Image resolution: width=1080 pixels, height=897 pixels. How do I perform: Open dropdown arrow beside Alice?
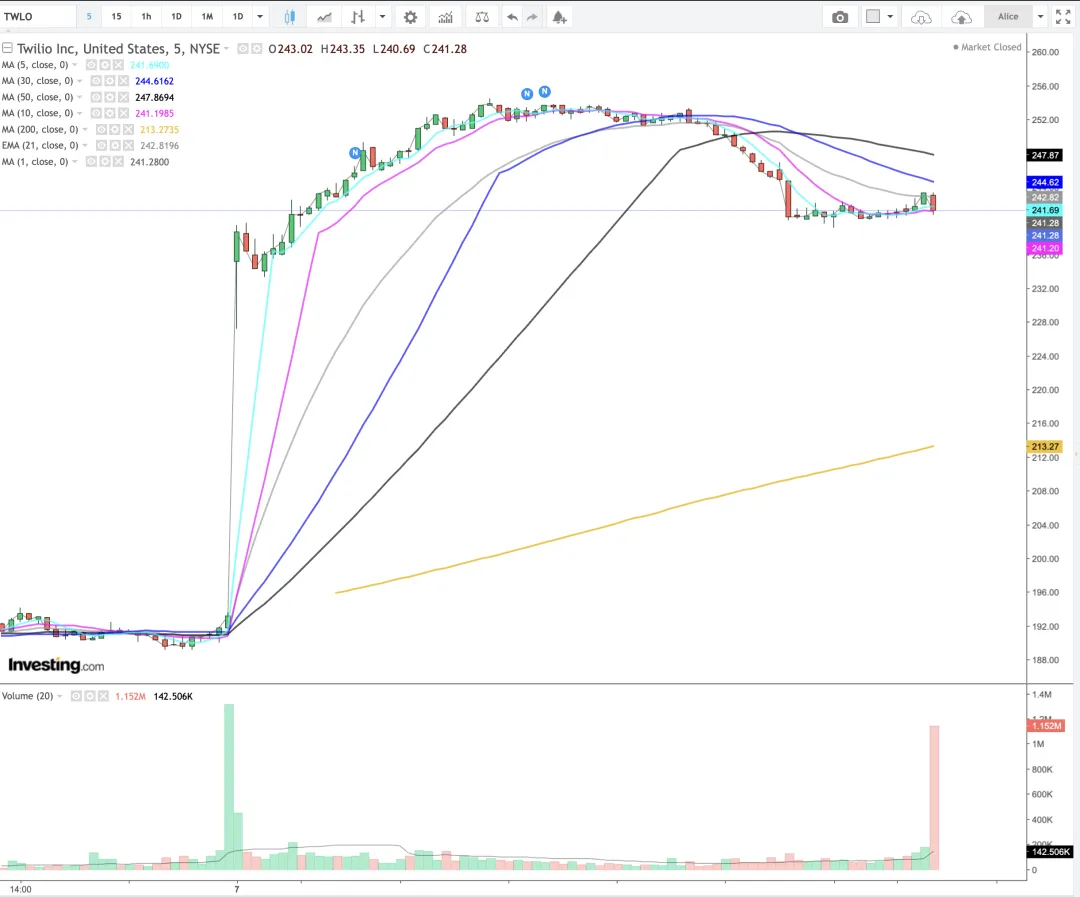(x=1040, y=17)
